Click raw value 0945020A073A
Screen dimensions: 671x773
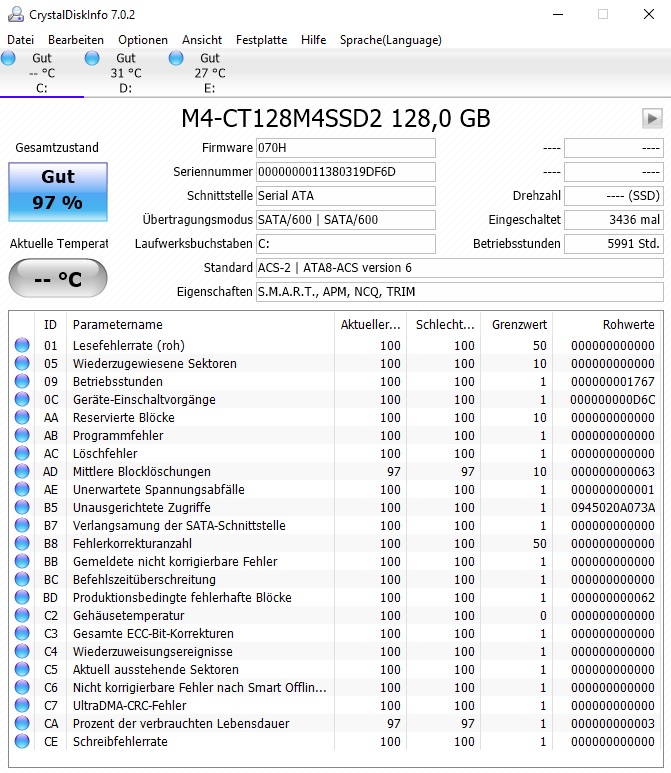point(613,508)
